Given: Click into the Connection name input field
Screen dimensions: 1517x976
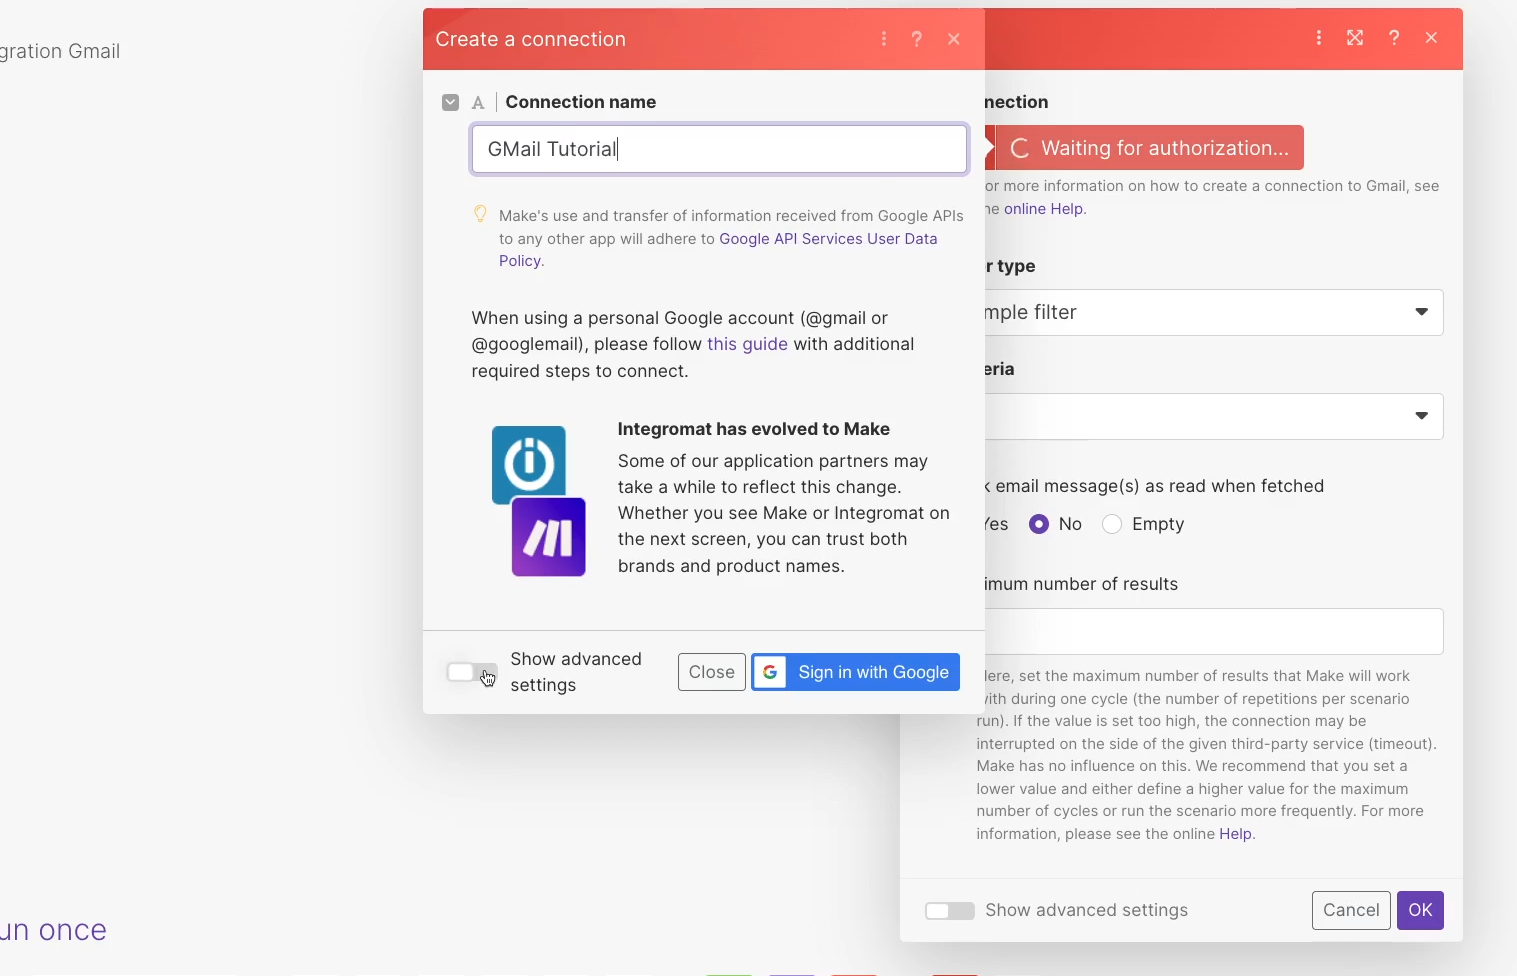Looking at the screenshot, I should click(x=719, y=149).
